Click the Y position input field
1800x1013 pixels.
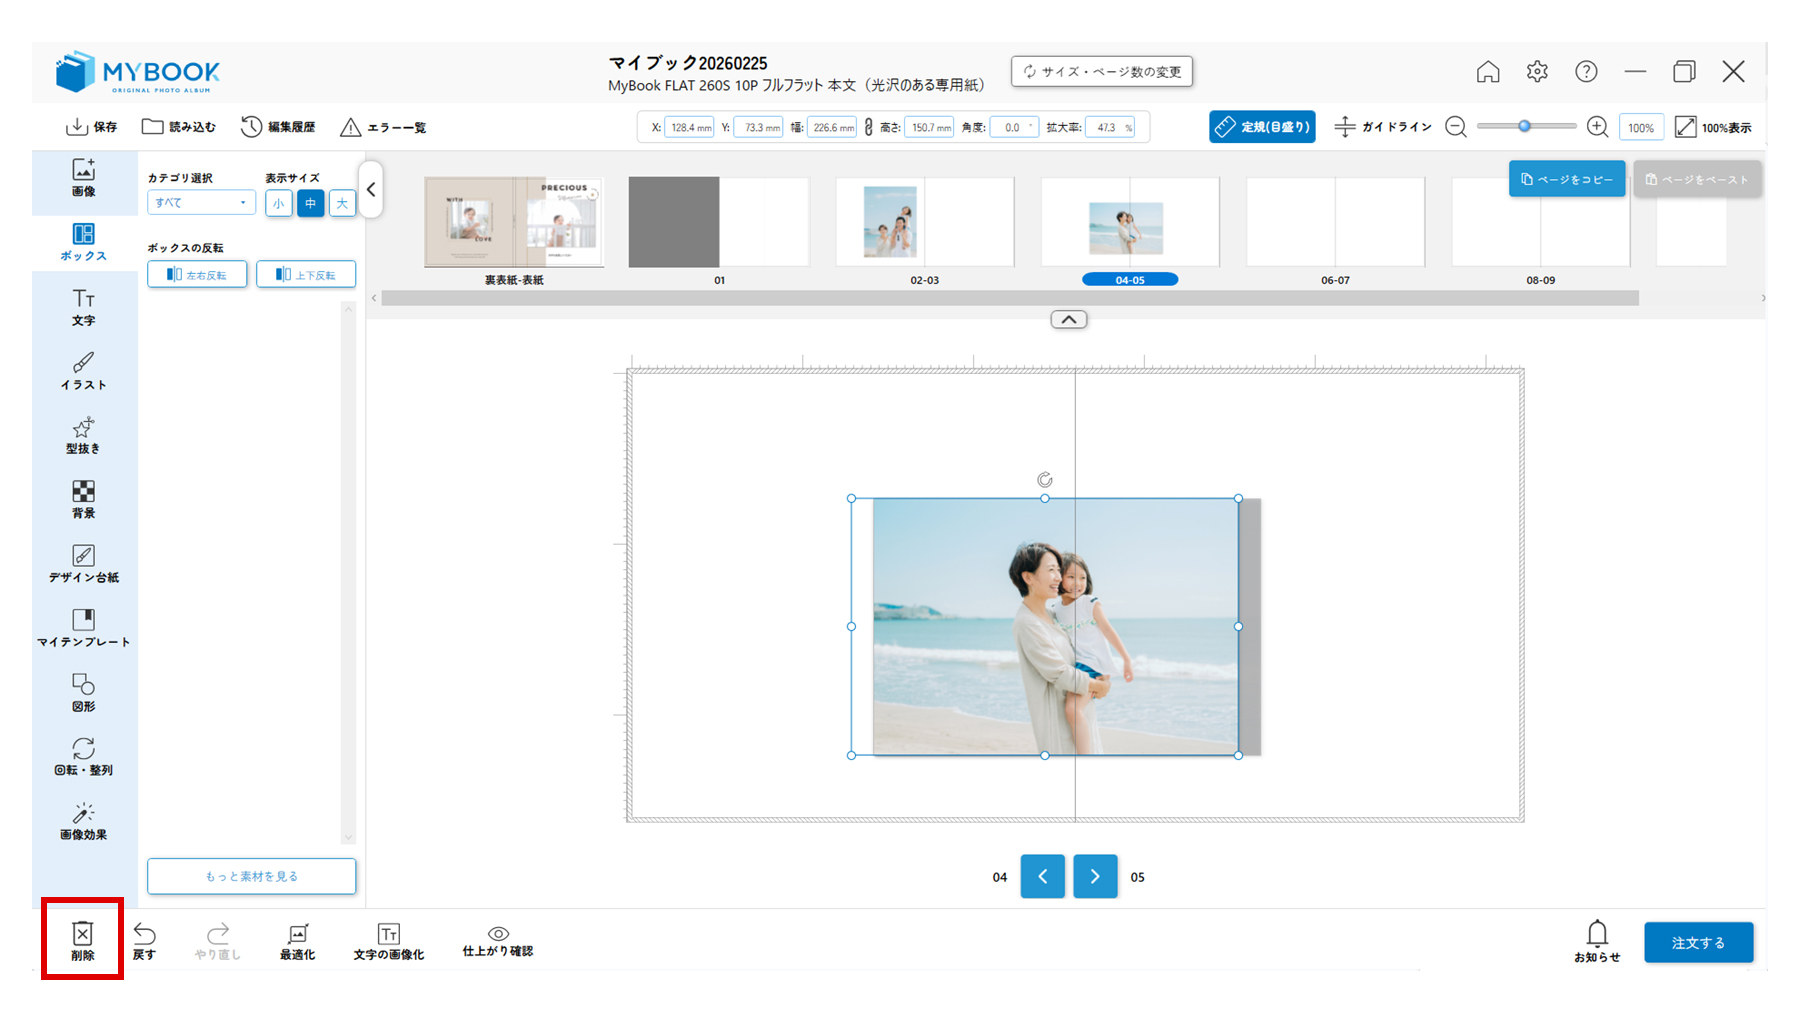click(759, 127)
